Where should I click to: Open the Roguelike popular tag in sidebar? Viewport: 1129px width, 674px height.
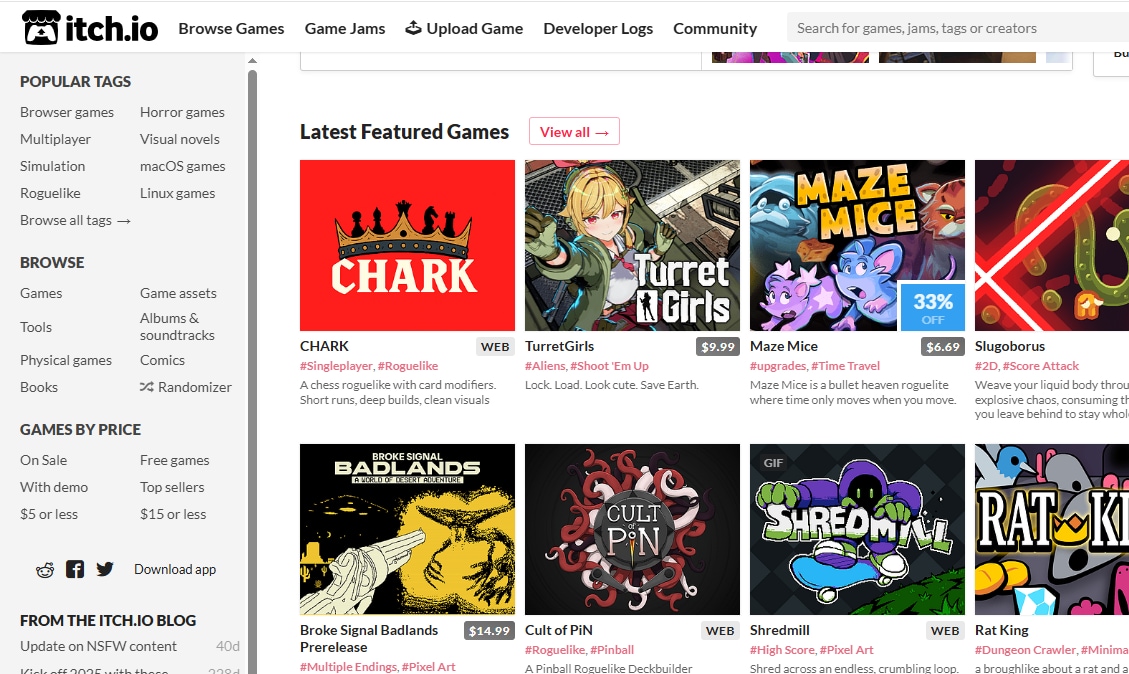click(x=50, y=193)
